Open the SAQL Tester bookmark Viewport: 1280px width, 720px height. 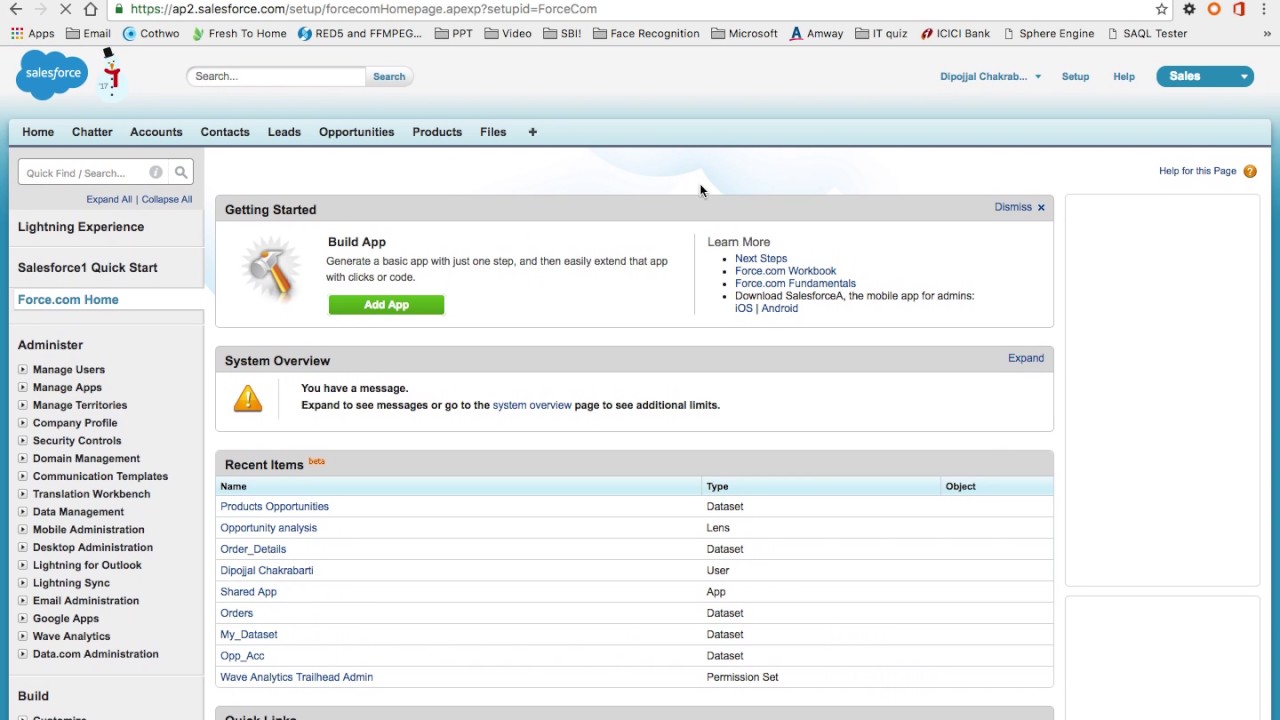(x=1146, y=33)
